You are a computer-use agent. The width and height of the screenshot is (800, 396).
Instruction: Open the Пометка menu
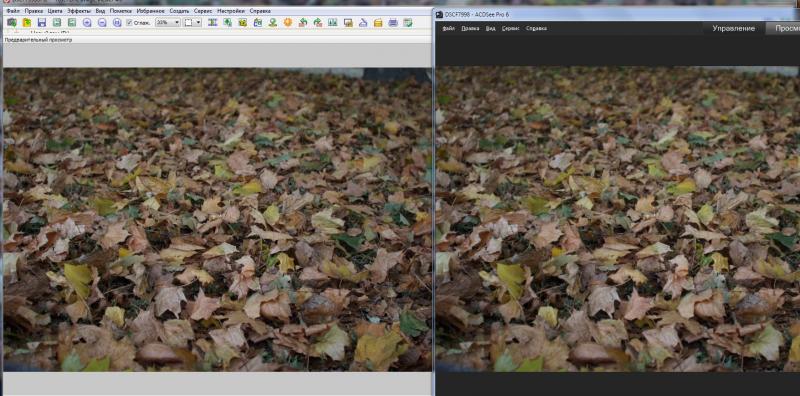120,11
